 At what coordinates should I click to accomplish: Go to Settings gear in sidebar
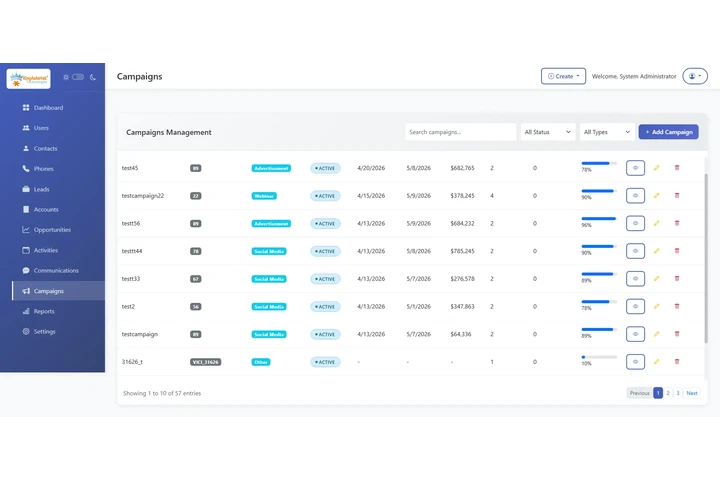coord(44,331)
